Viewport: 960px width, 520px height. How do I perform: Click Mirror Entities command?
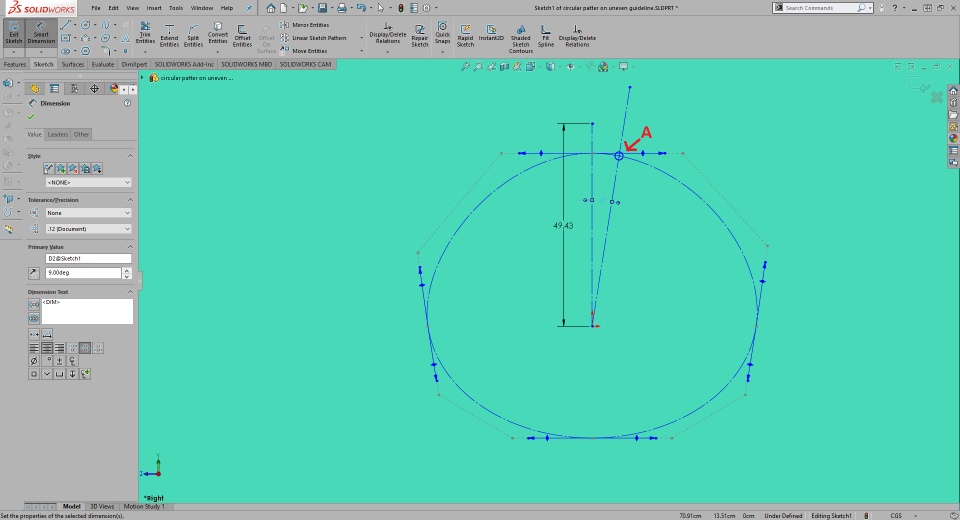click(x=305, y=25)
